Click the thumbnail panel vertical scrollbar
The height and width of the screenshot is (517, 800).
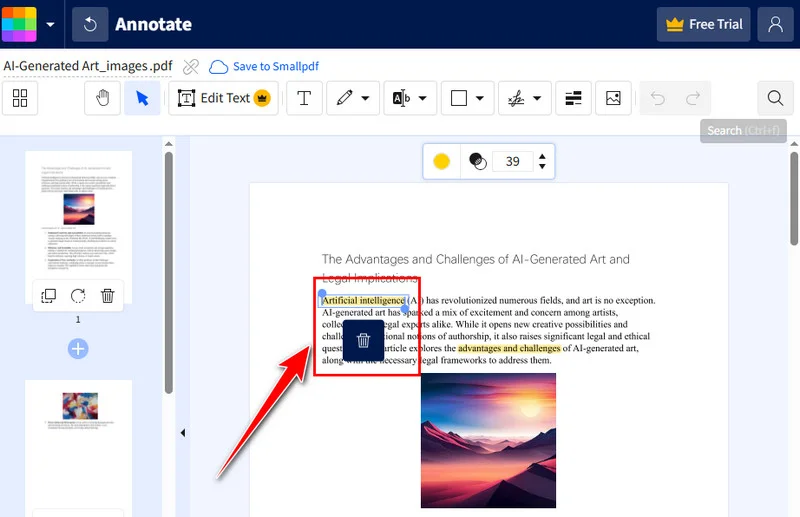(168, 273)
